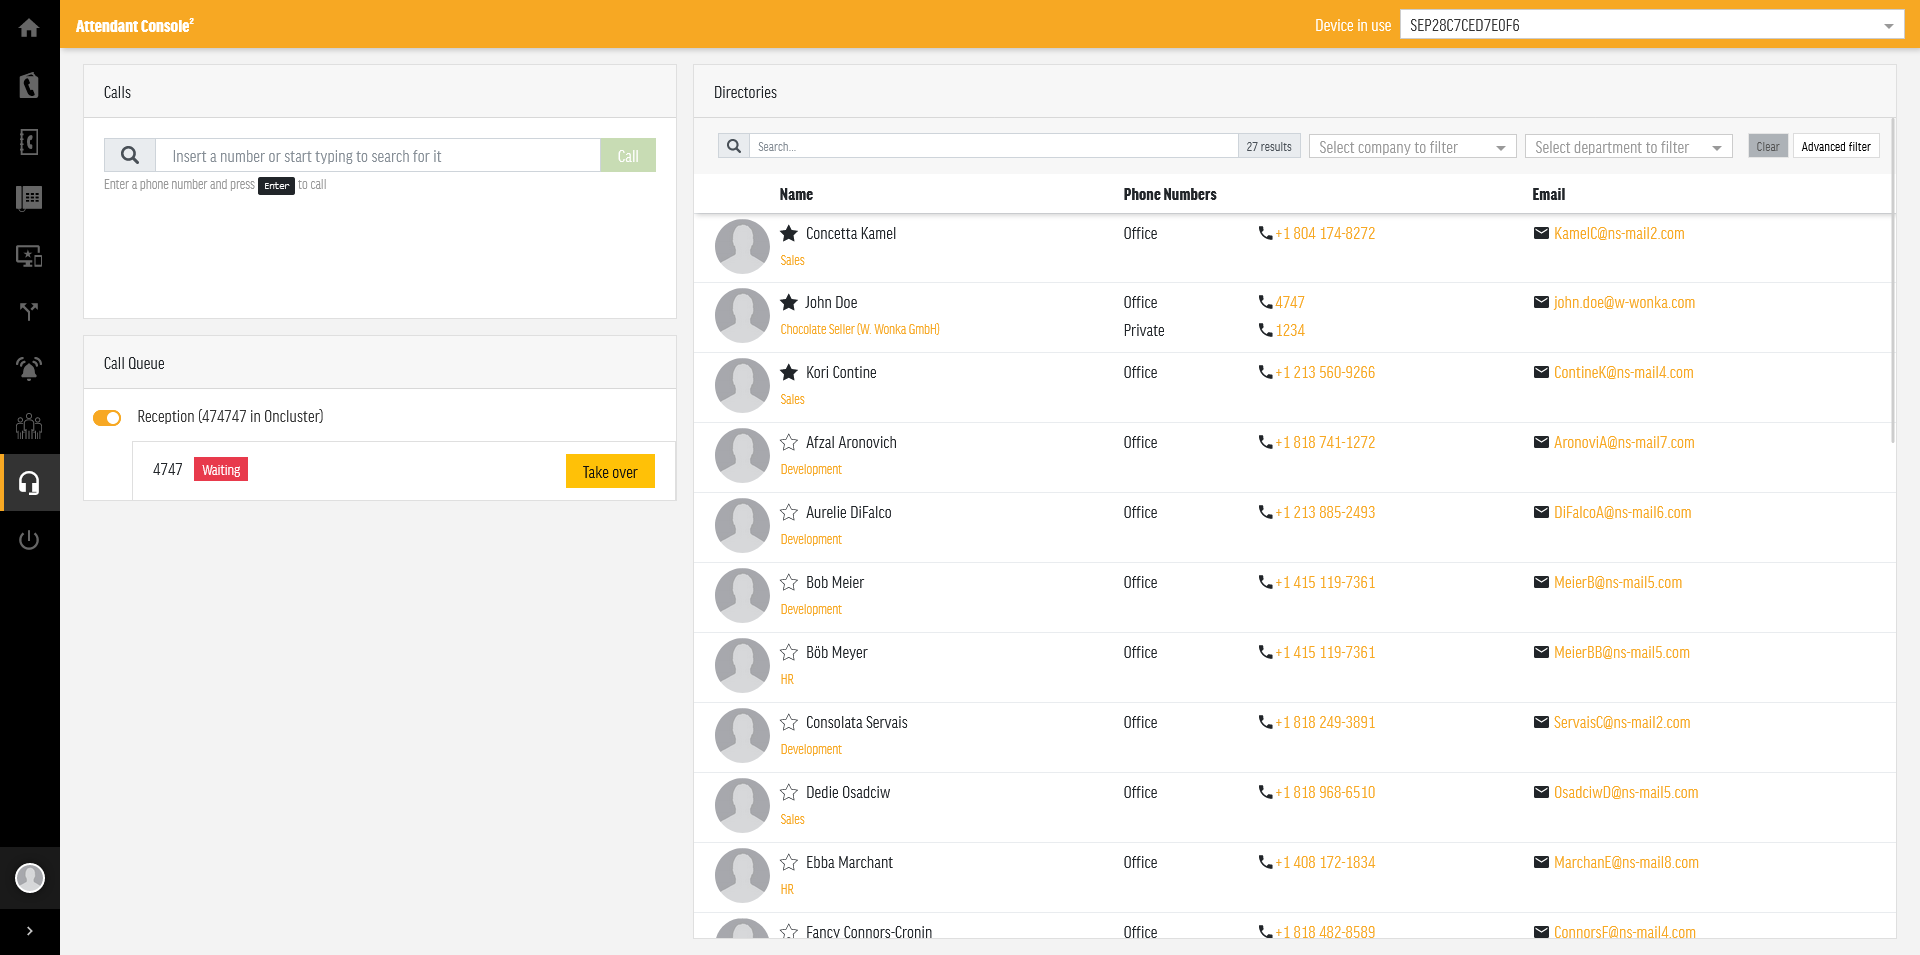The width and height of the screenshot is (1920, 955).
Task: Click the Call button
Action: coord(628,155)
